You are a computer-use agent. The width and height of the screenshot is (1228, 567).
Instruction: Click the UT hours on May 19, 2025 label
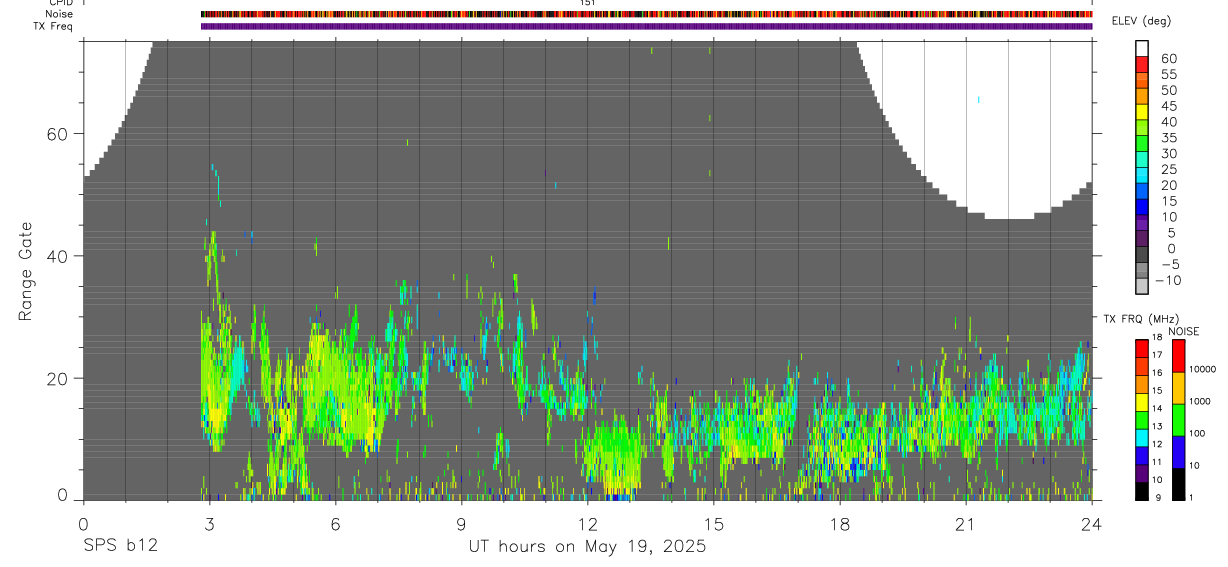click(x=587, y=547)
